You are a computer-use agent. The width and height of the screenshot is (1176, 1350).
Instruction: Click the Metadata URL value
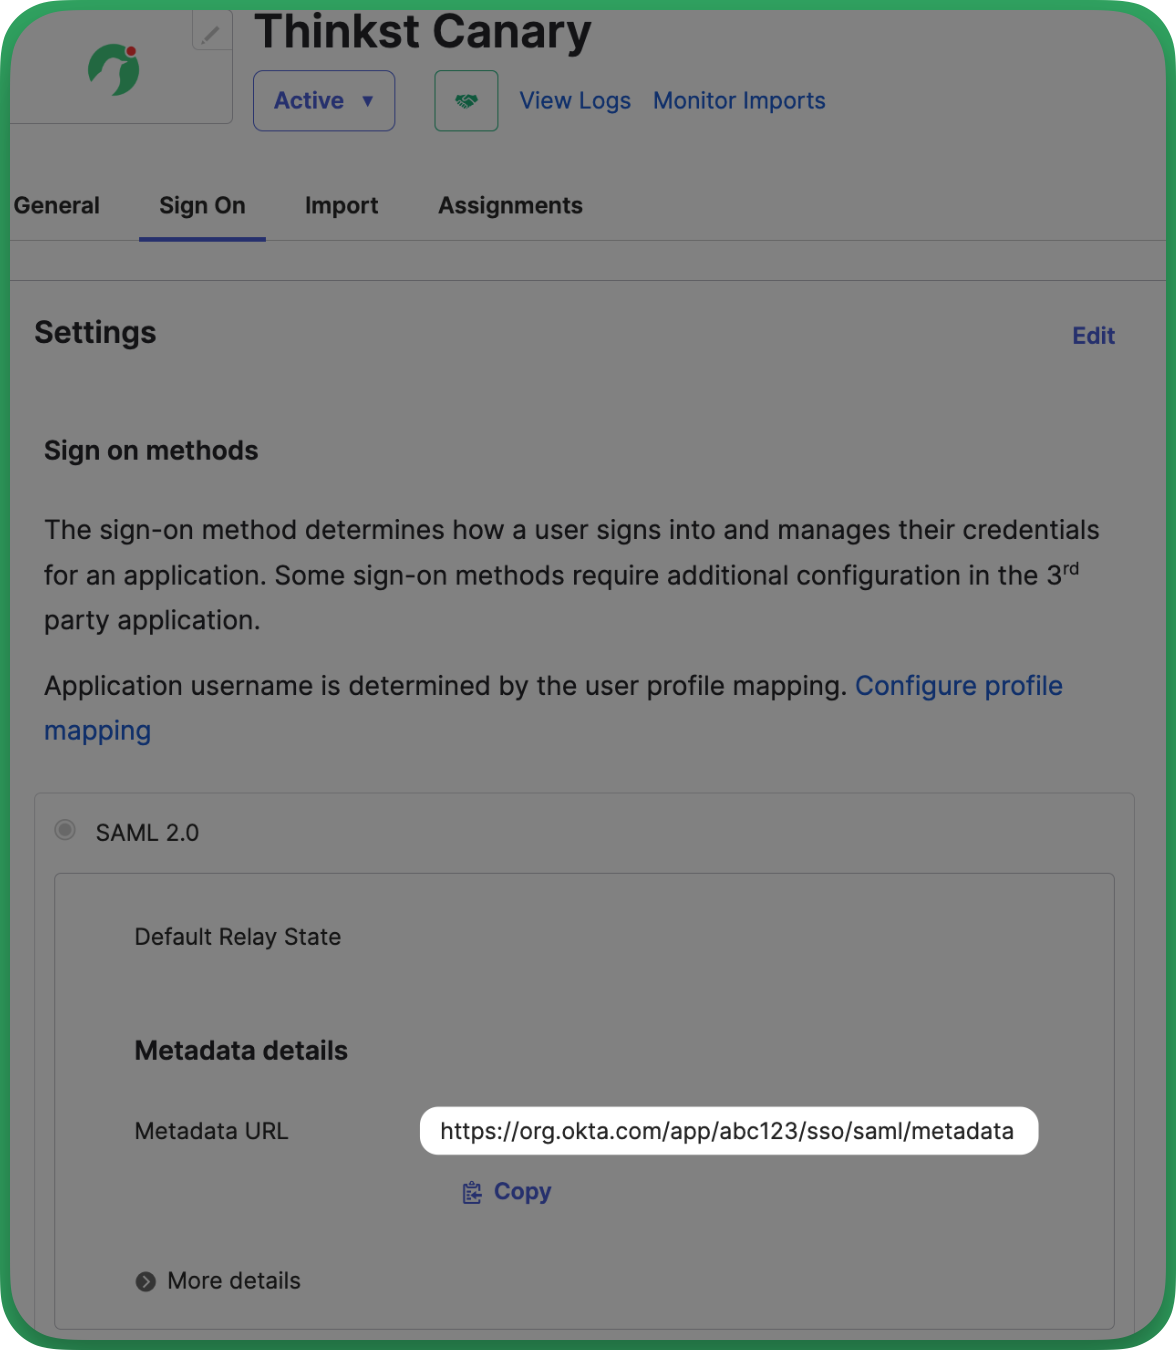727,1131
